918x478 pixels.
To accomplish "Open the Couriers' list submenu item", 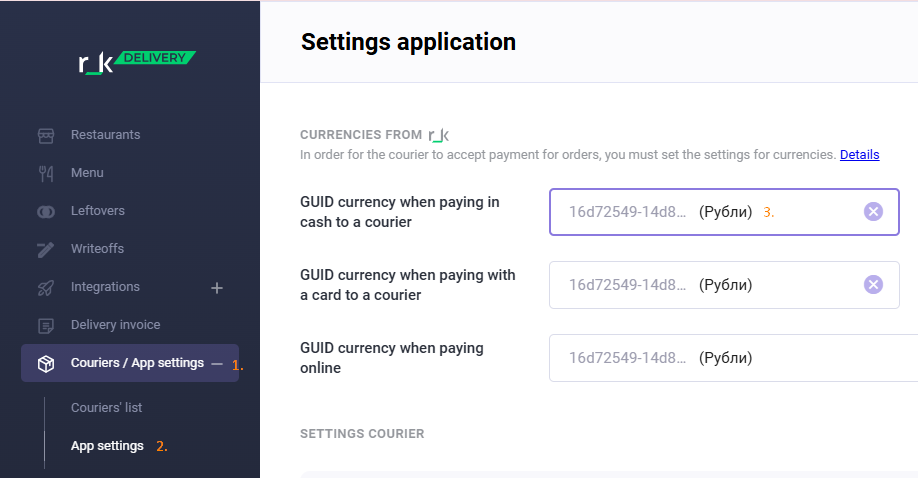I will (107, 408).
